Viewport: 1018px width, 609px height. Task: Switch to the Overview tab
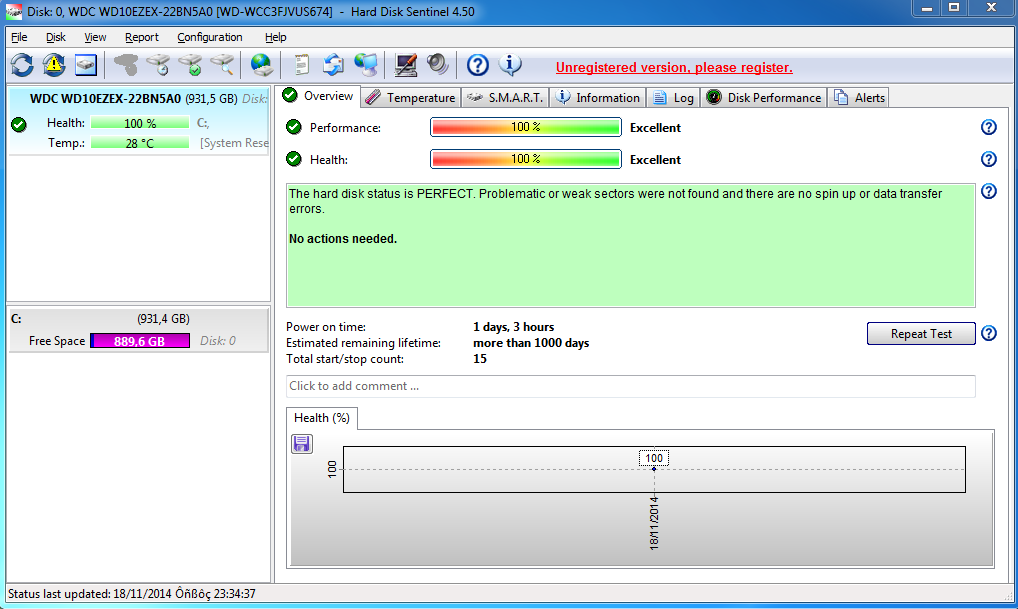click(x=318, y=96)
